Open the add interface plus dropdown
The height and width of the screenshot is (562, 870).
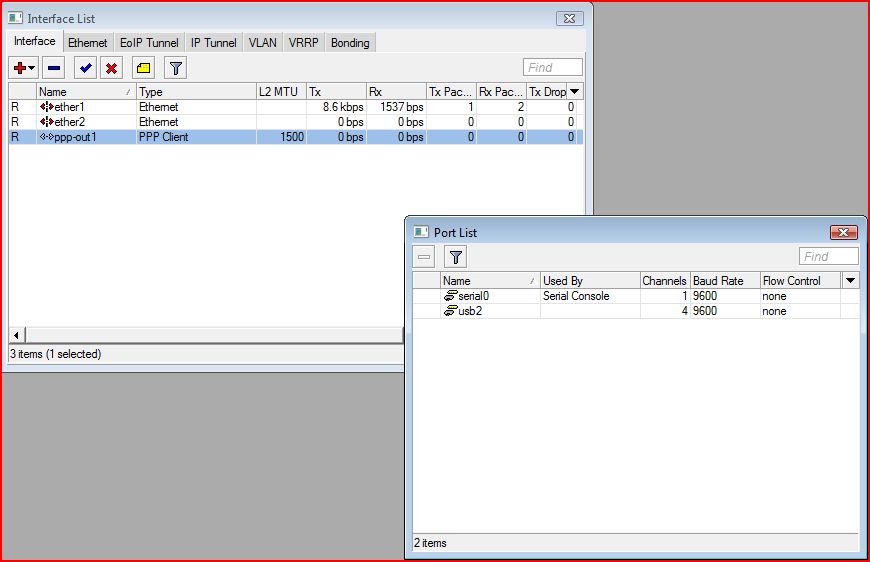tap(23, 68)
